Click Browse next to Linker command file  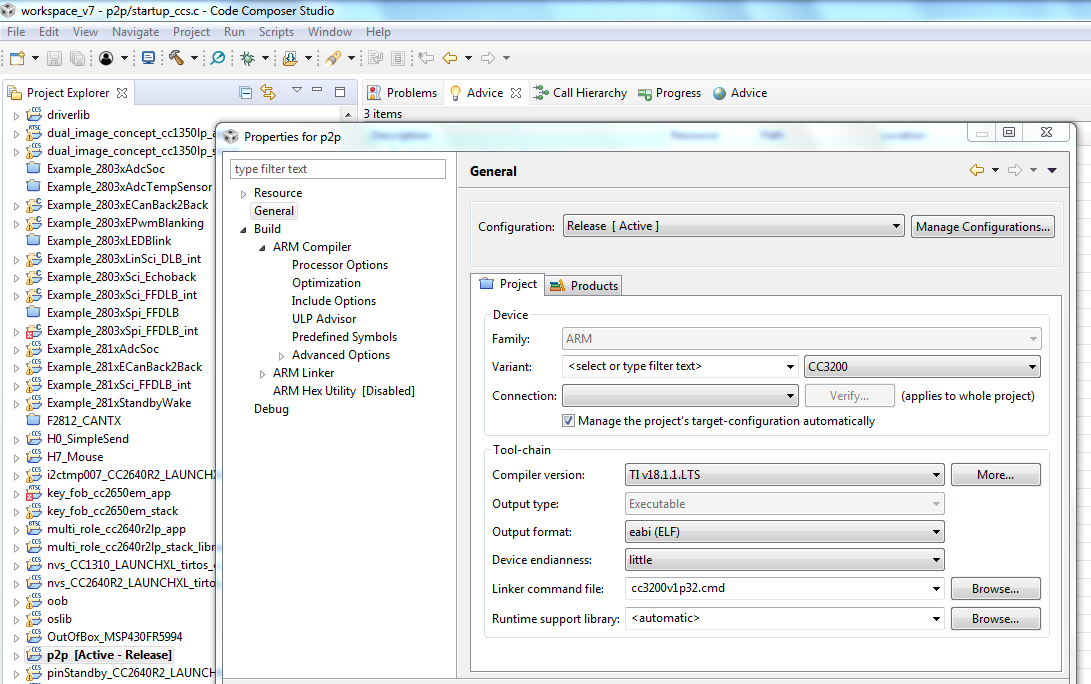pyautogui.click(x=994, y=589)
